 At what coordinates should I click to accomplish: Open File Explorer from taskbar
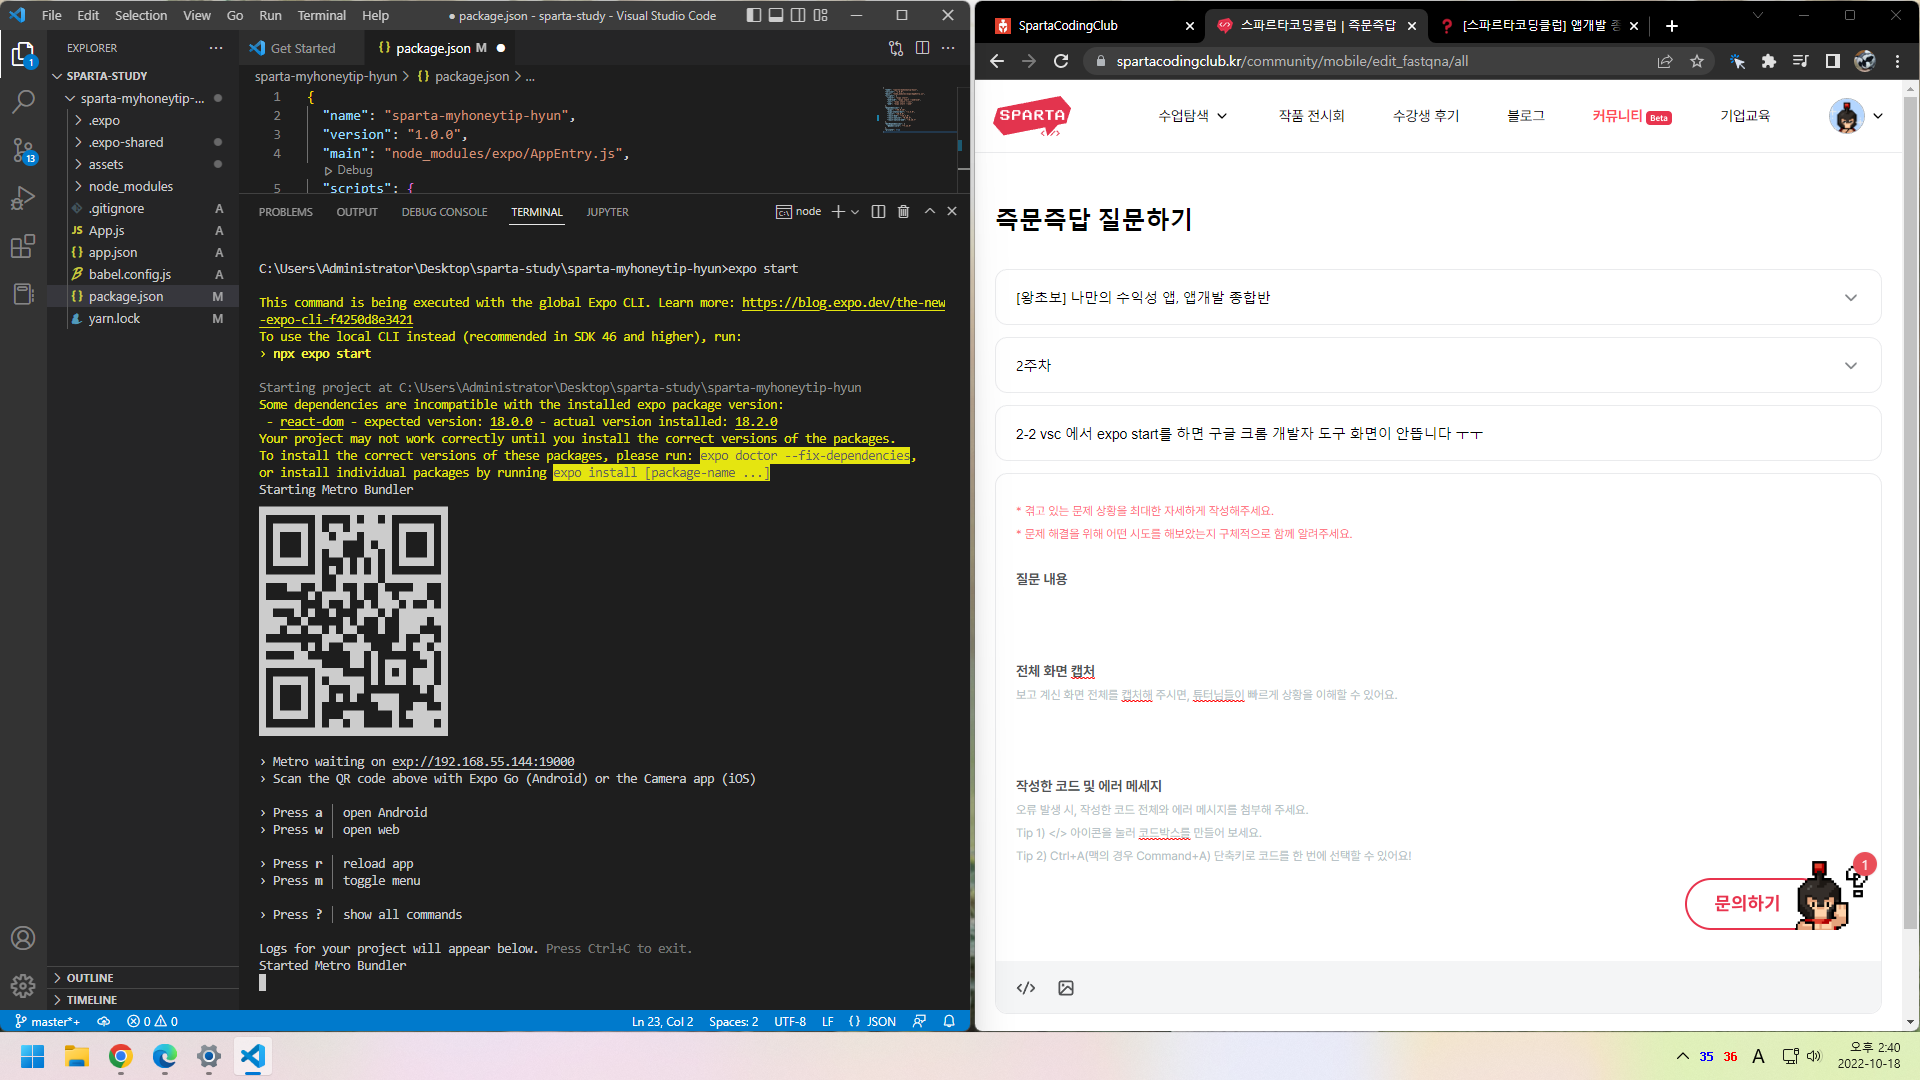tap(77, 1056)
